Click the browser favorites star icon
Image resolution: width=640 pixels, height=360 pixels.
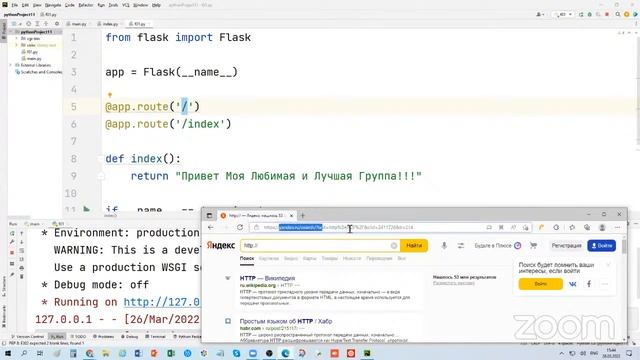tap(572, 227)
